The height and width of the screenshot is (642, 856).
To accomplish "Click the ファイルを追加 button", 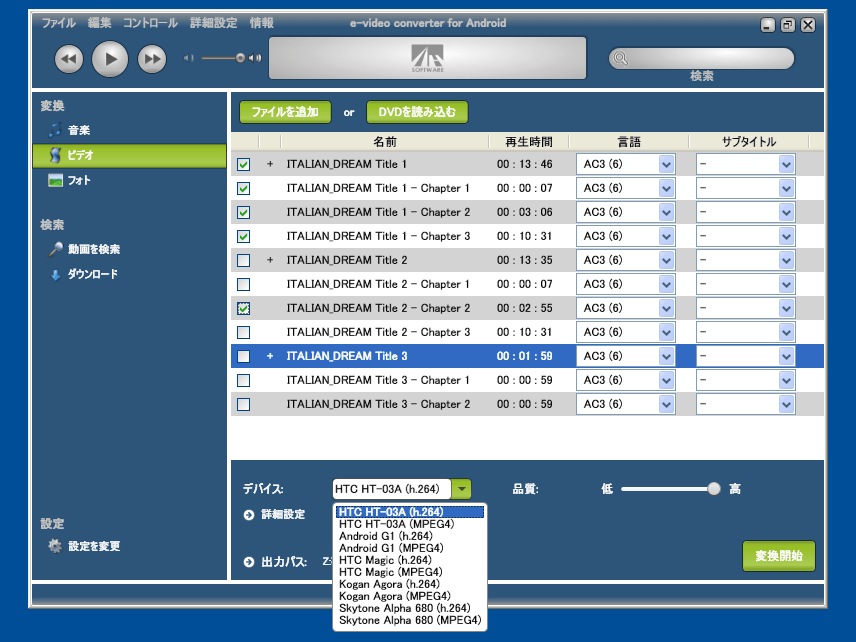I will tap(285, 112).
